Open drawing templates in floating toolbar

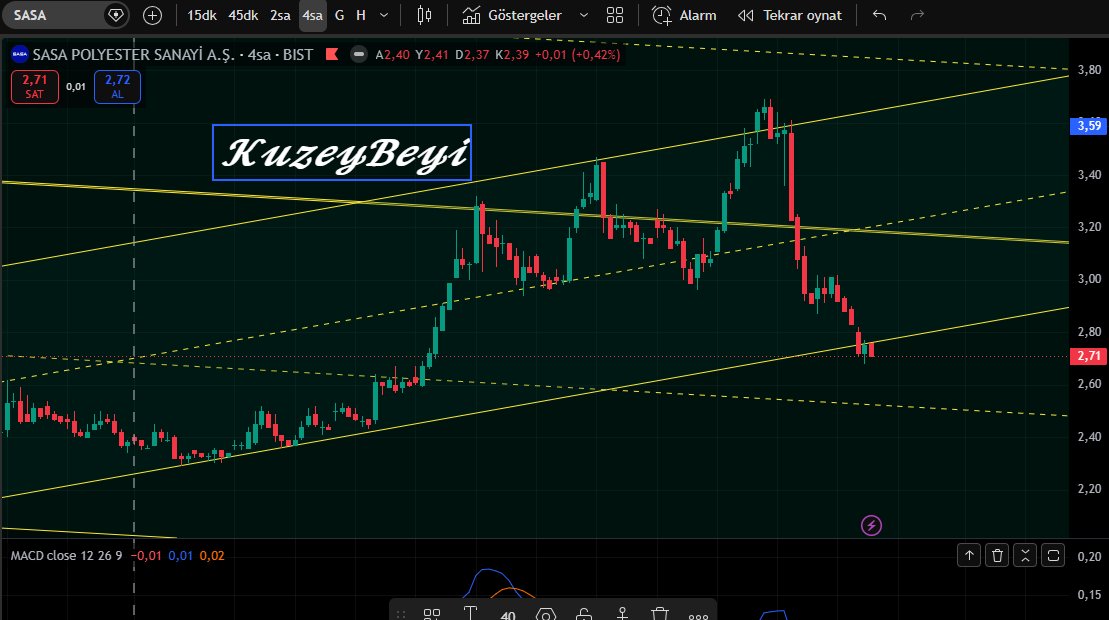click(x=431, y=614)
